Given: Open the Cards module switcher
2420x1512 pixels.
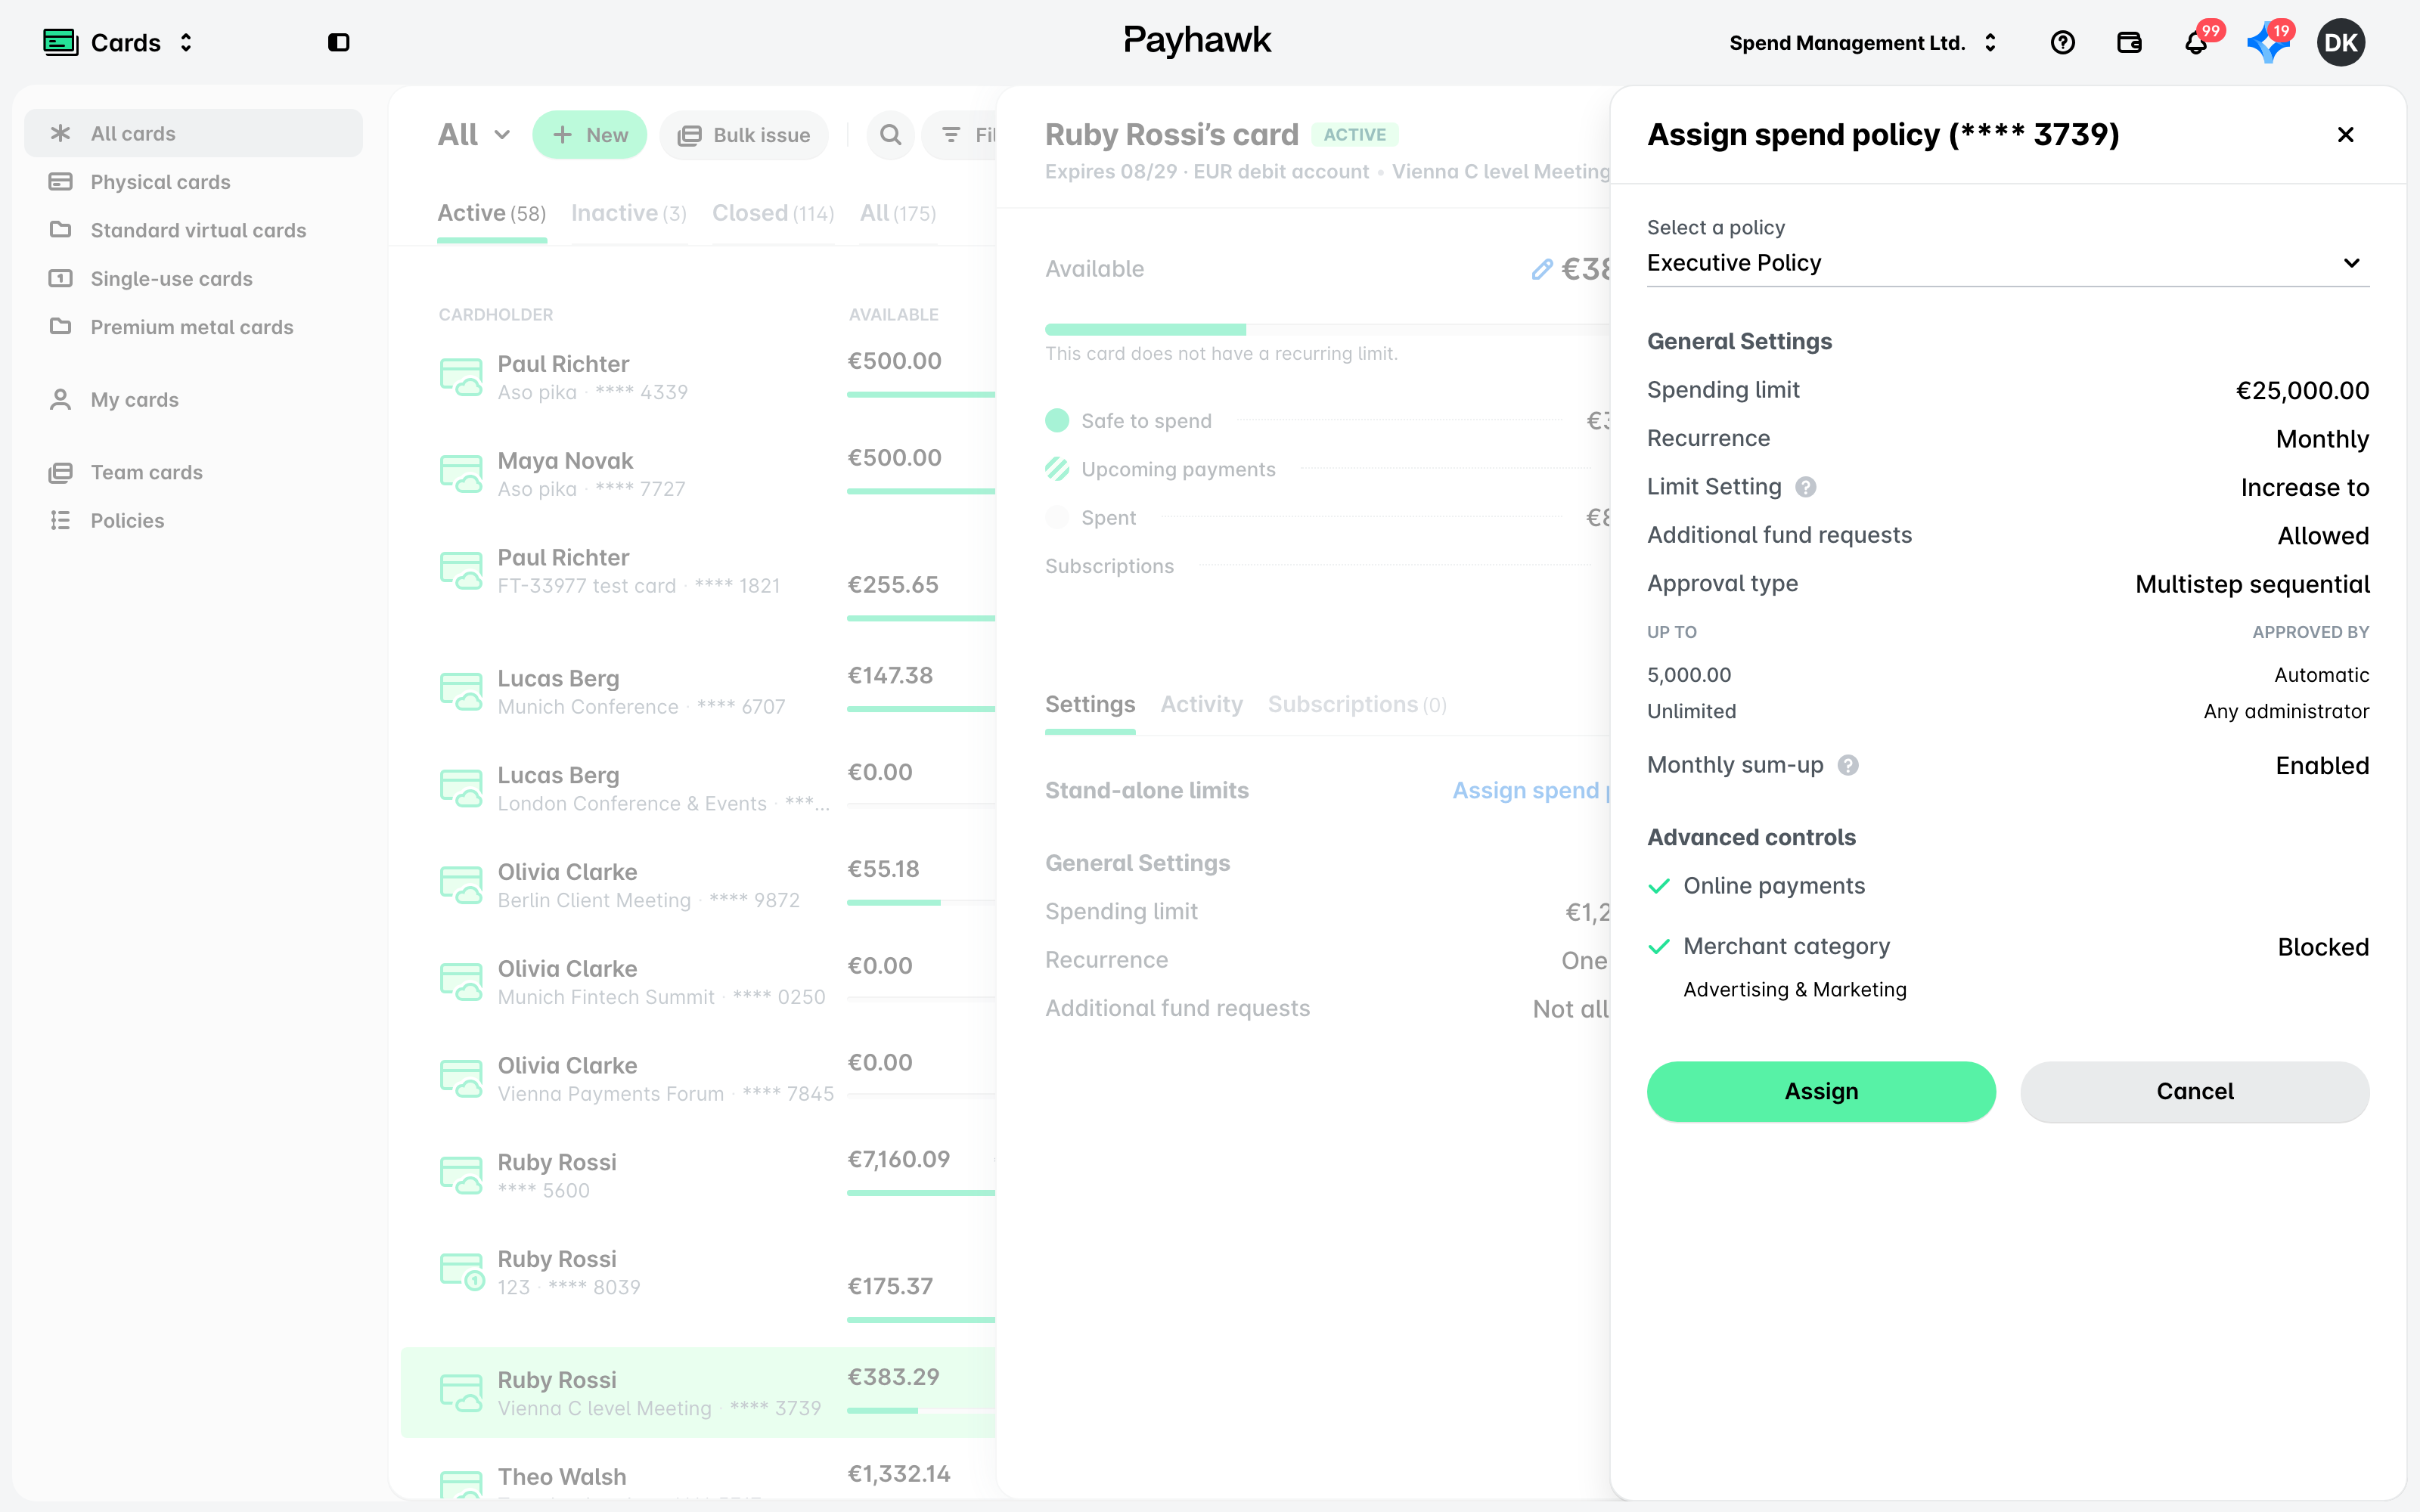Looking at the screenshot, I should click(x=119, y=42).
